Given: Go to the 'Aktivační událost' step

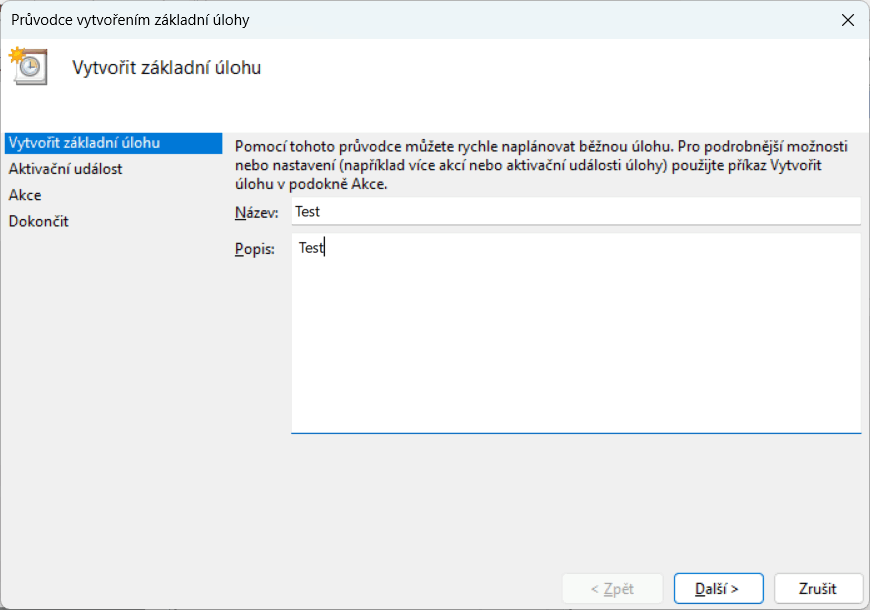Looking at the screenshot, I should [66, 169].
